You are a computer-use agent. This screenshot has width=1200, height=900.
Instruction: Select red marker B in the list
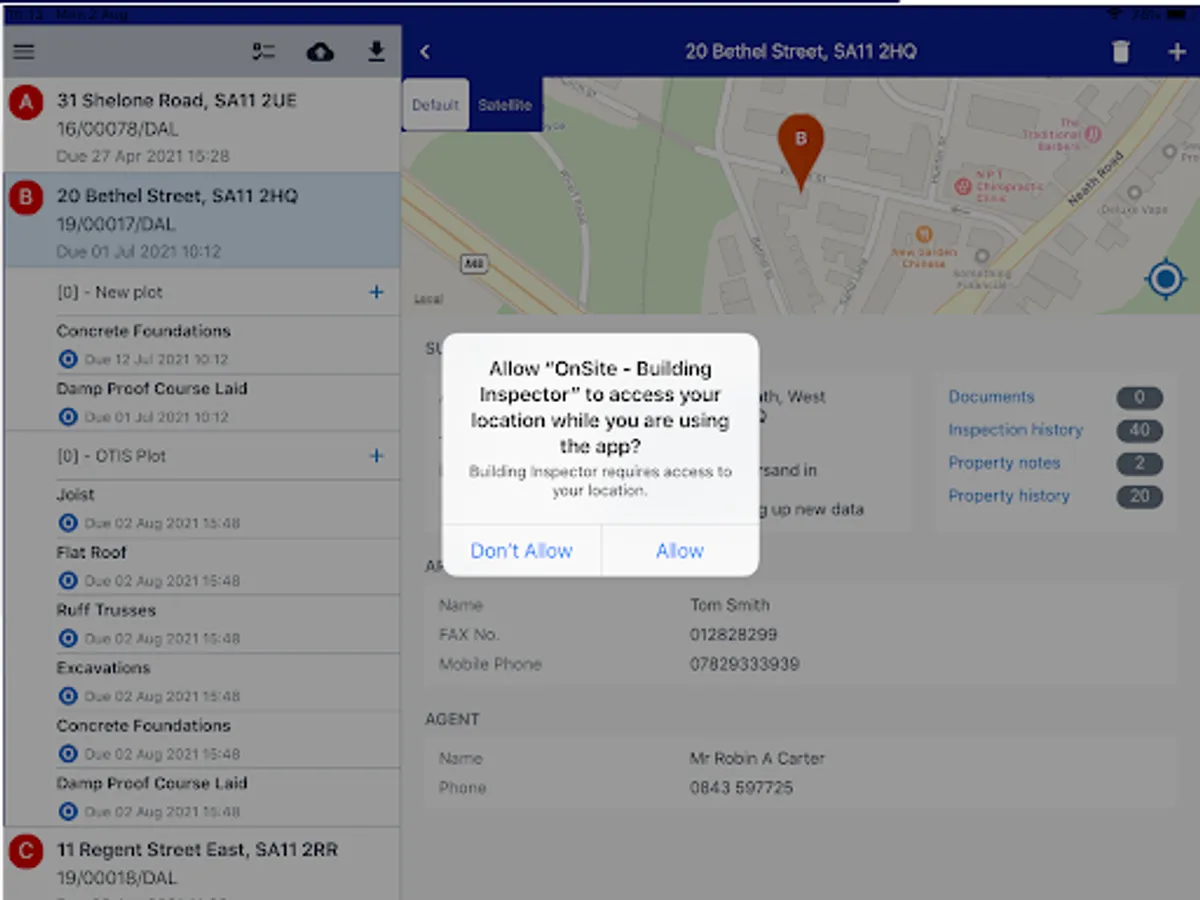click(26, 198)
